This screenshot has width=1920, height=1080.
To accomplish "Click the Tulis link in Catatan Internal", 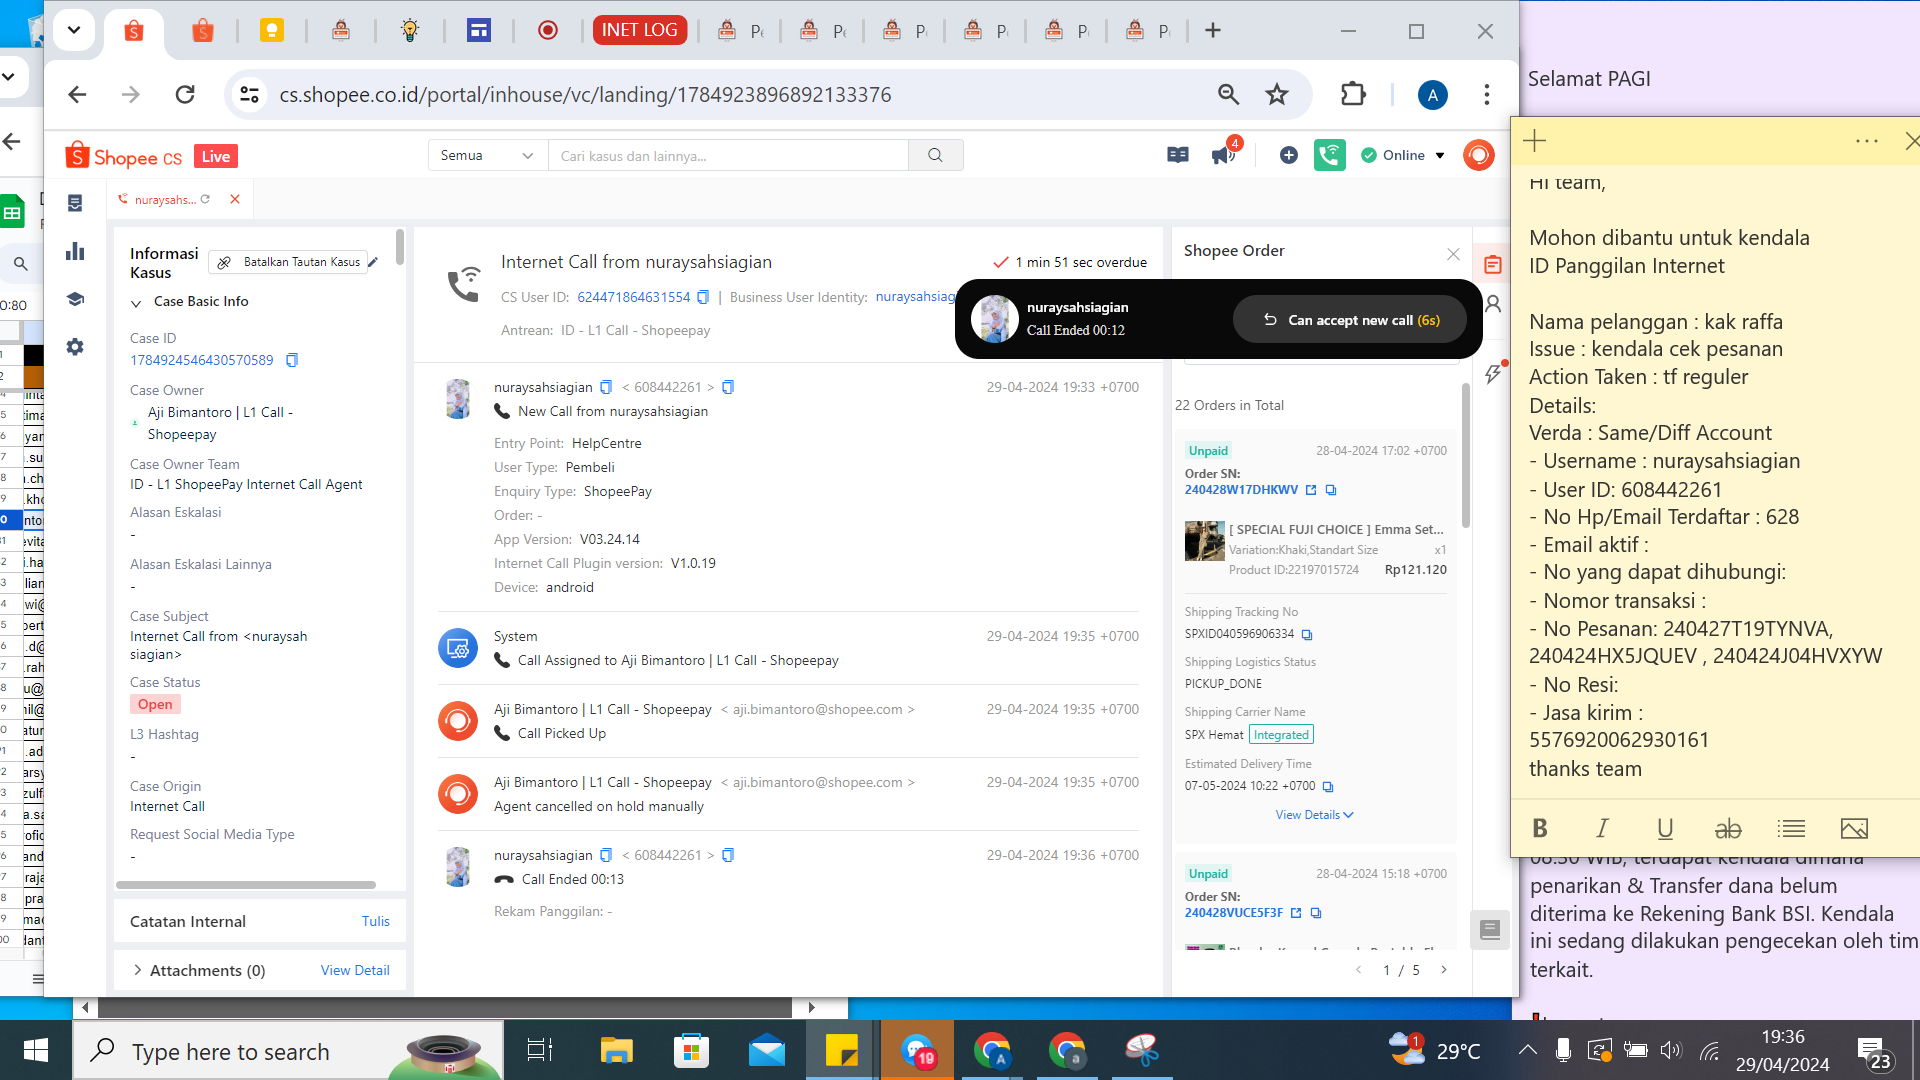I will click(375, 921).
